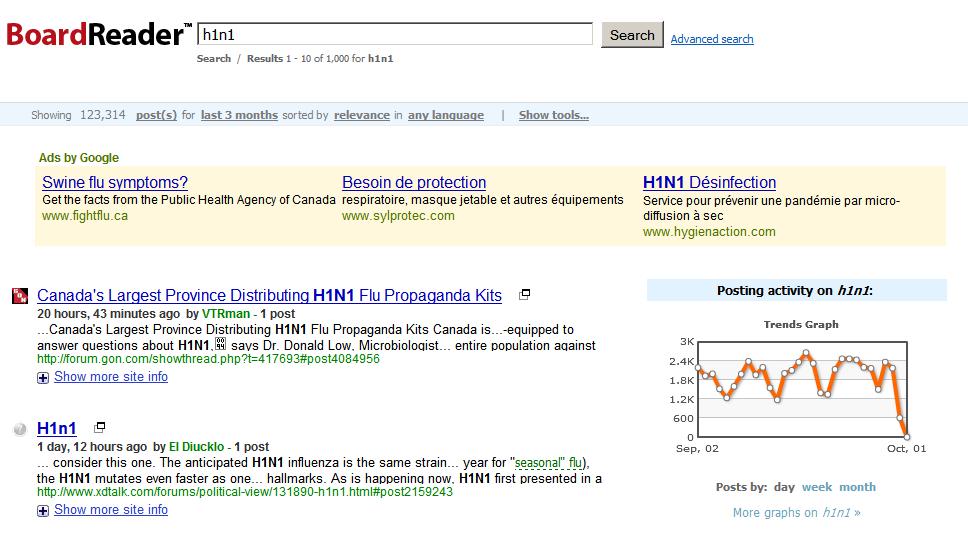Open new-window icon next to H1n1 title

tap(99, 427)
